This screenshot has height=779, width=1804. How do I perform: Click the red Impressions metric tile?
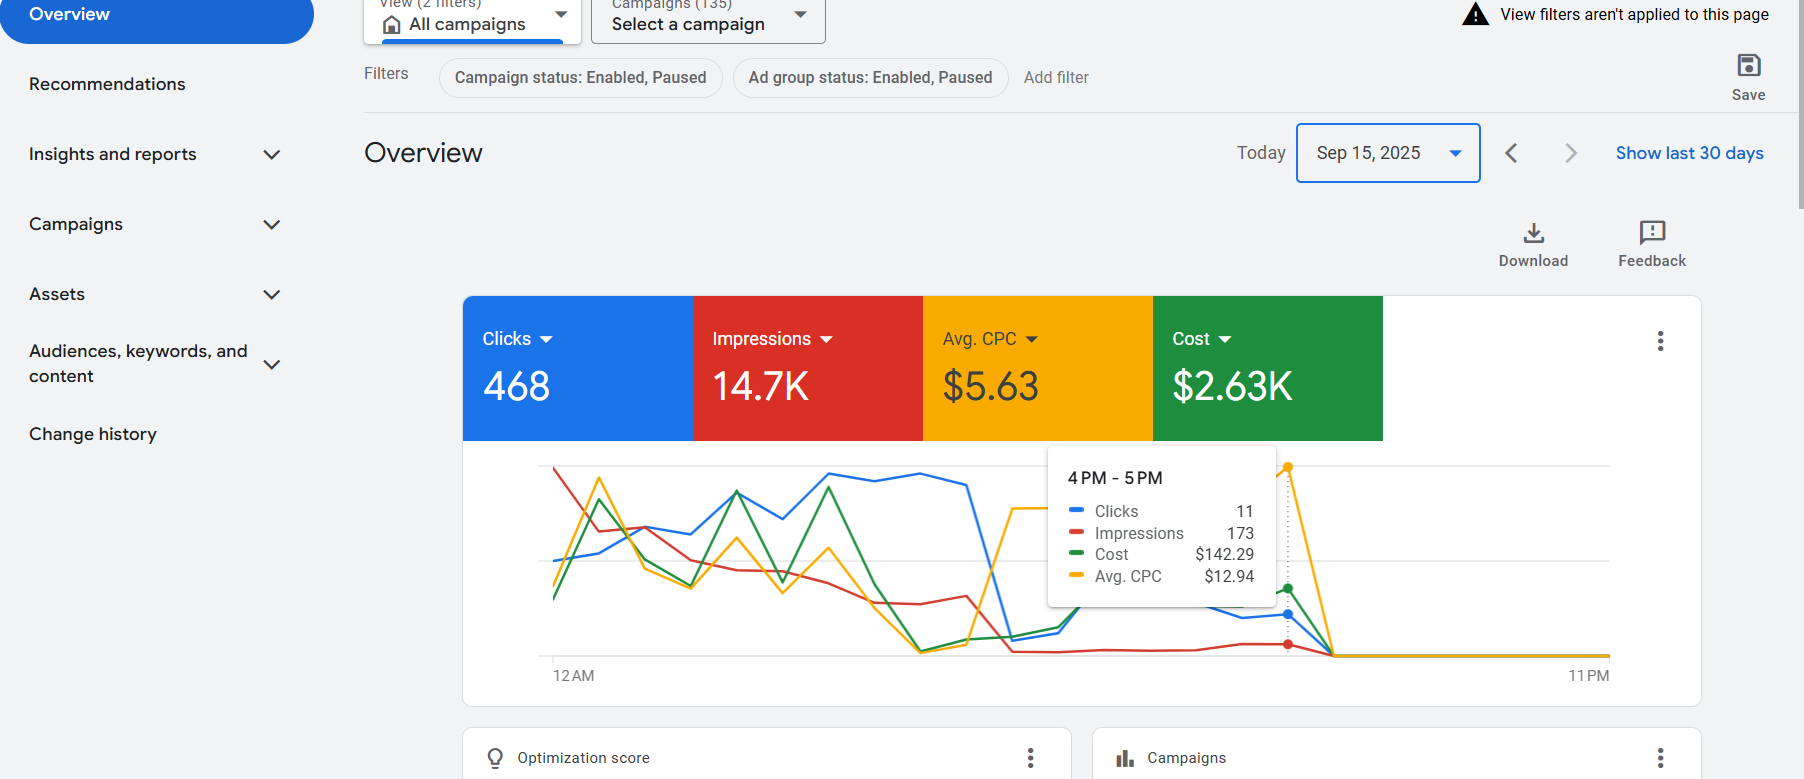click(808, 368)
